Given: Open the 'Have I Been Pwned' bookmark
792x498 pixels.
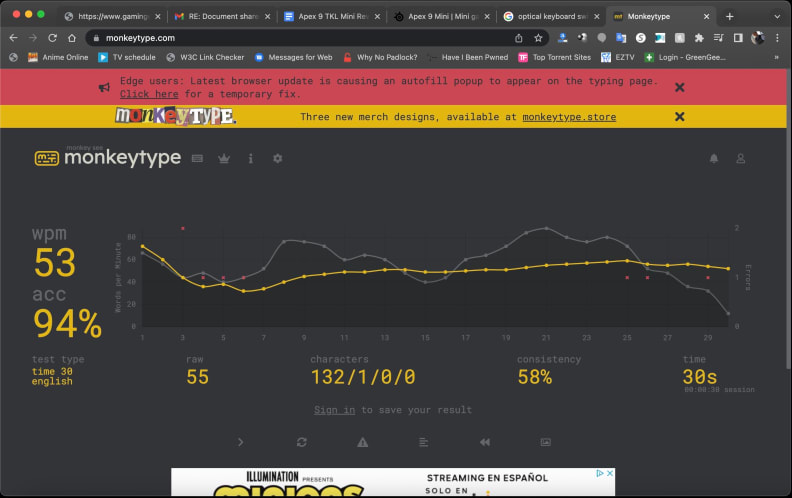Looking at the screenshot, I should pos(468,58).
